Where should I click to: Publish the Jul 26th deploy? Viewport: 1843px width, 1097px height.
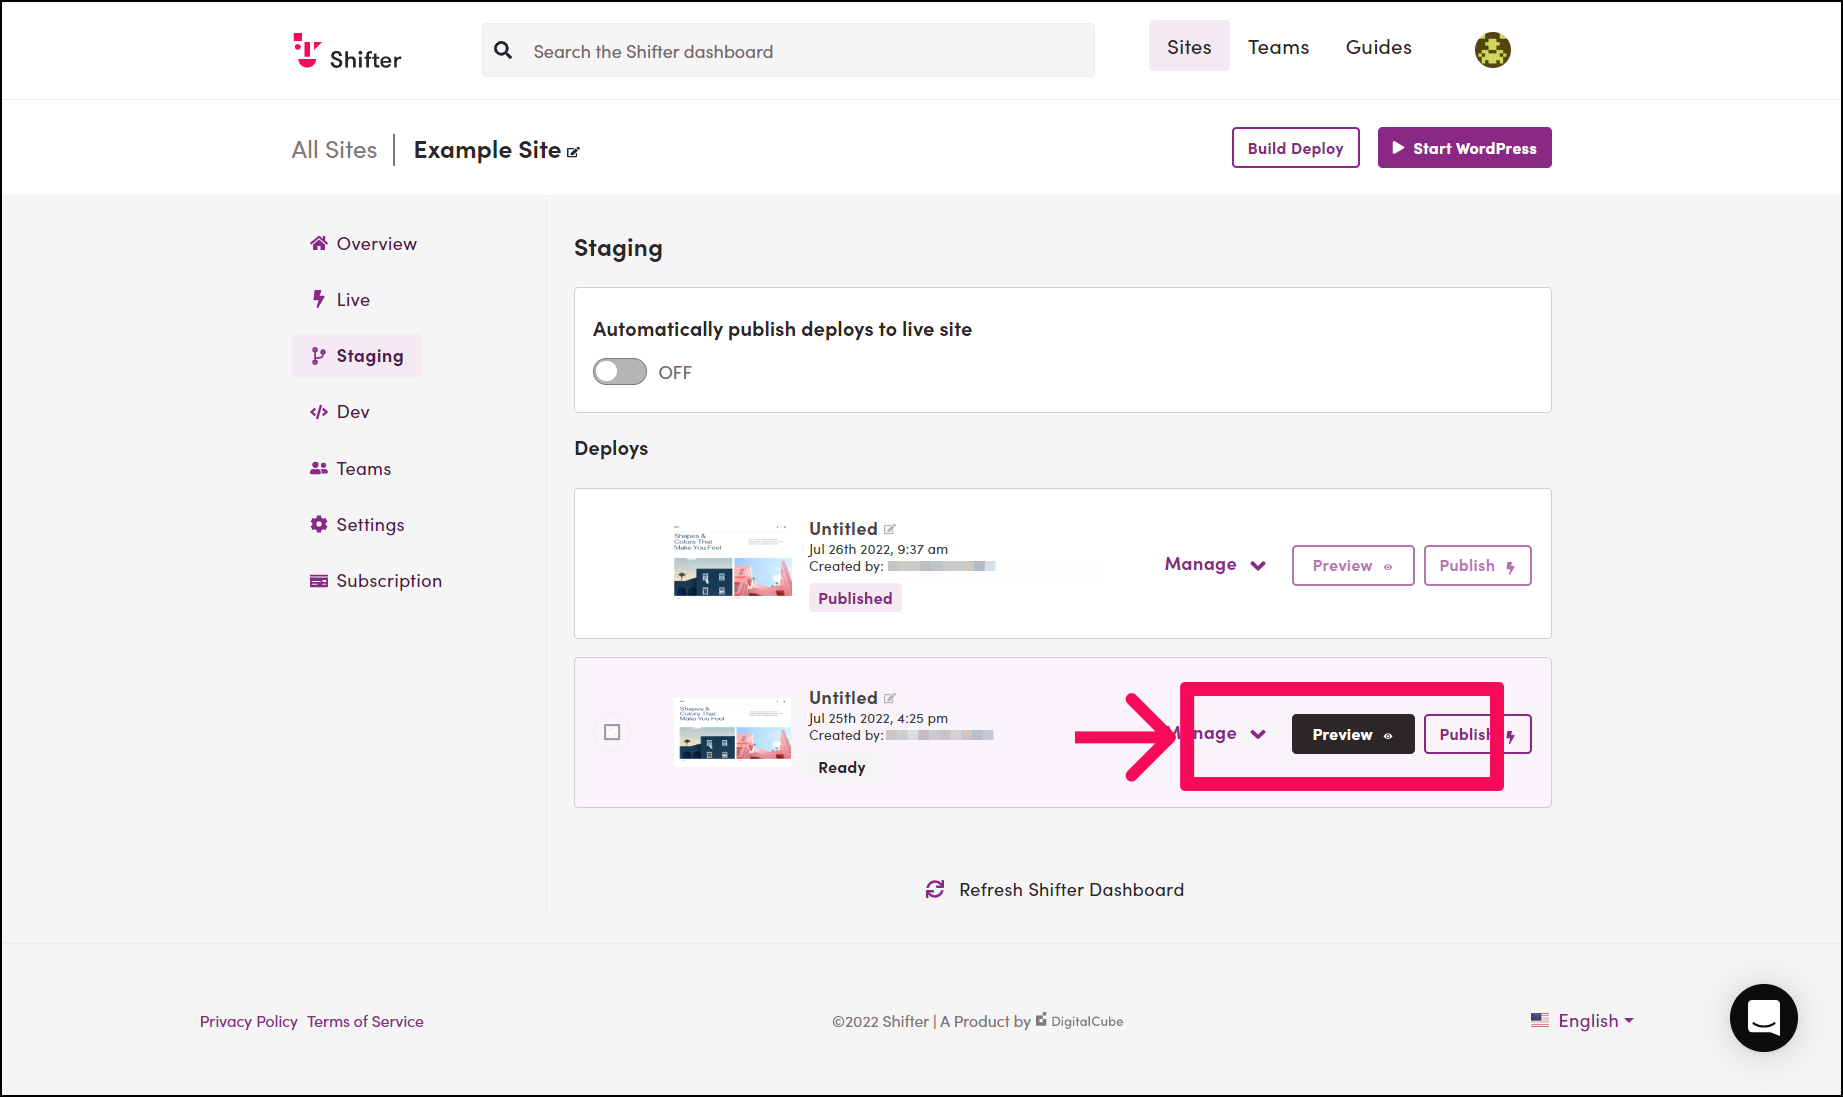[1478, 566]
